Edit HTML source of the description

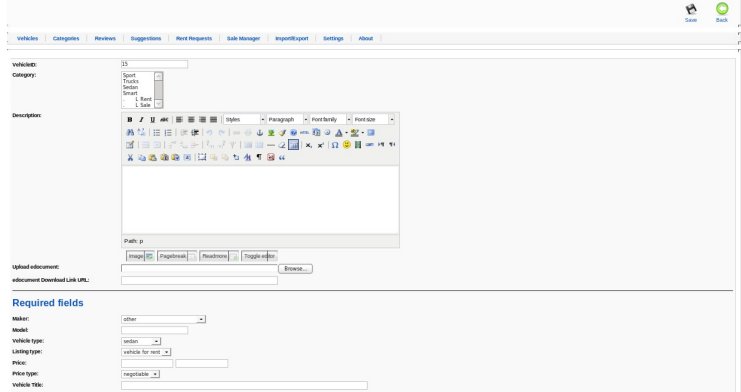click(305, 132)
